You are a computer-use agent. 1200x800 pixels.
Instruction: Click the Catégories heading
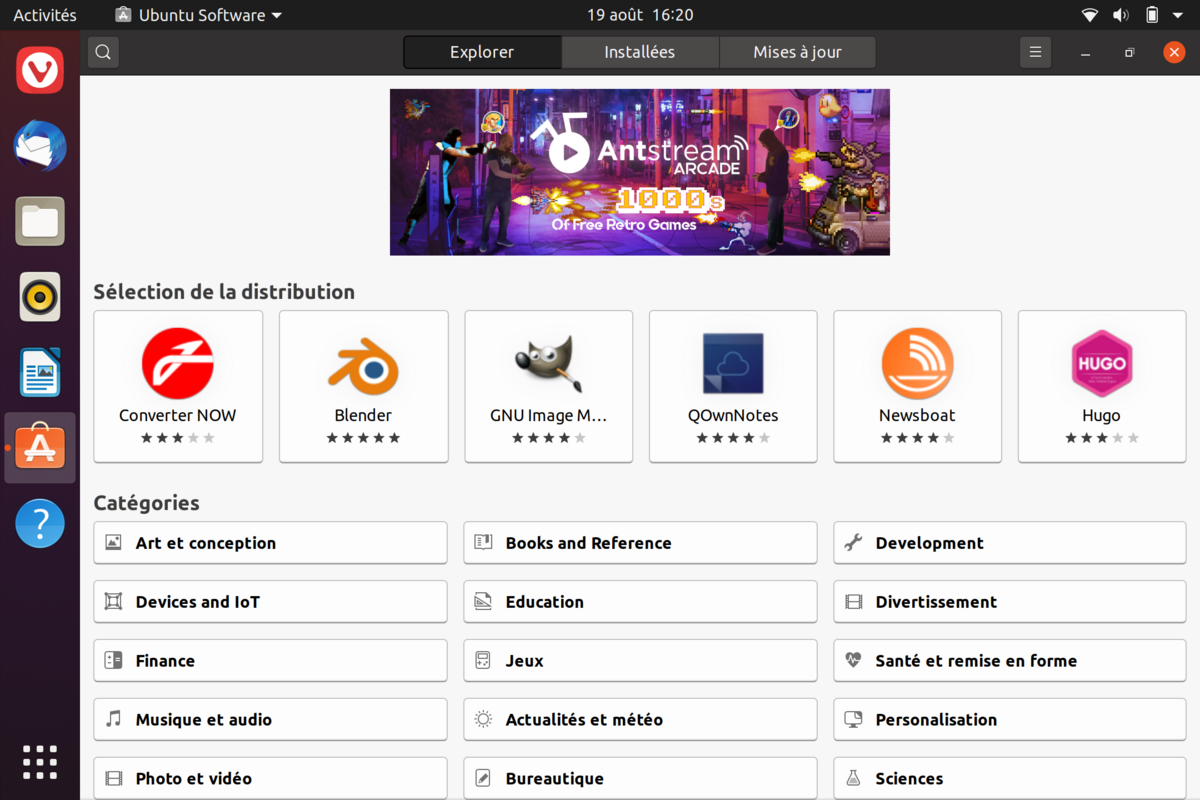click(146, 503)
